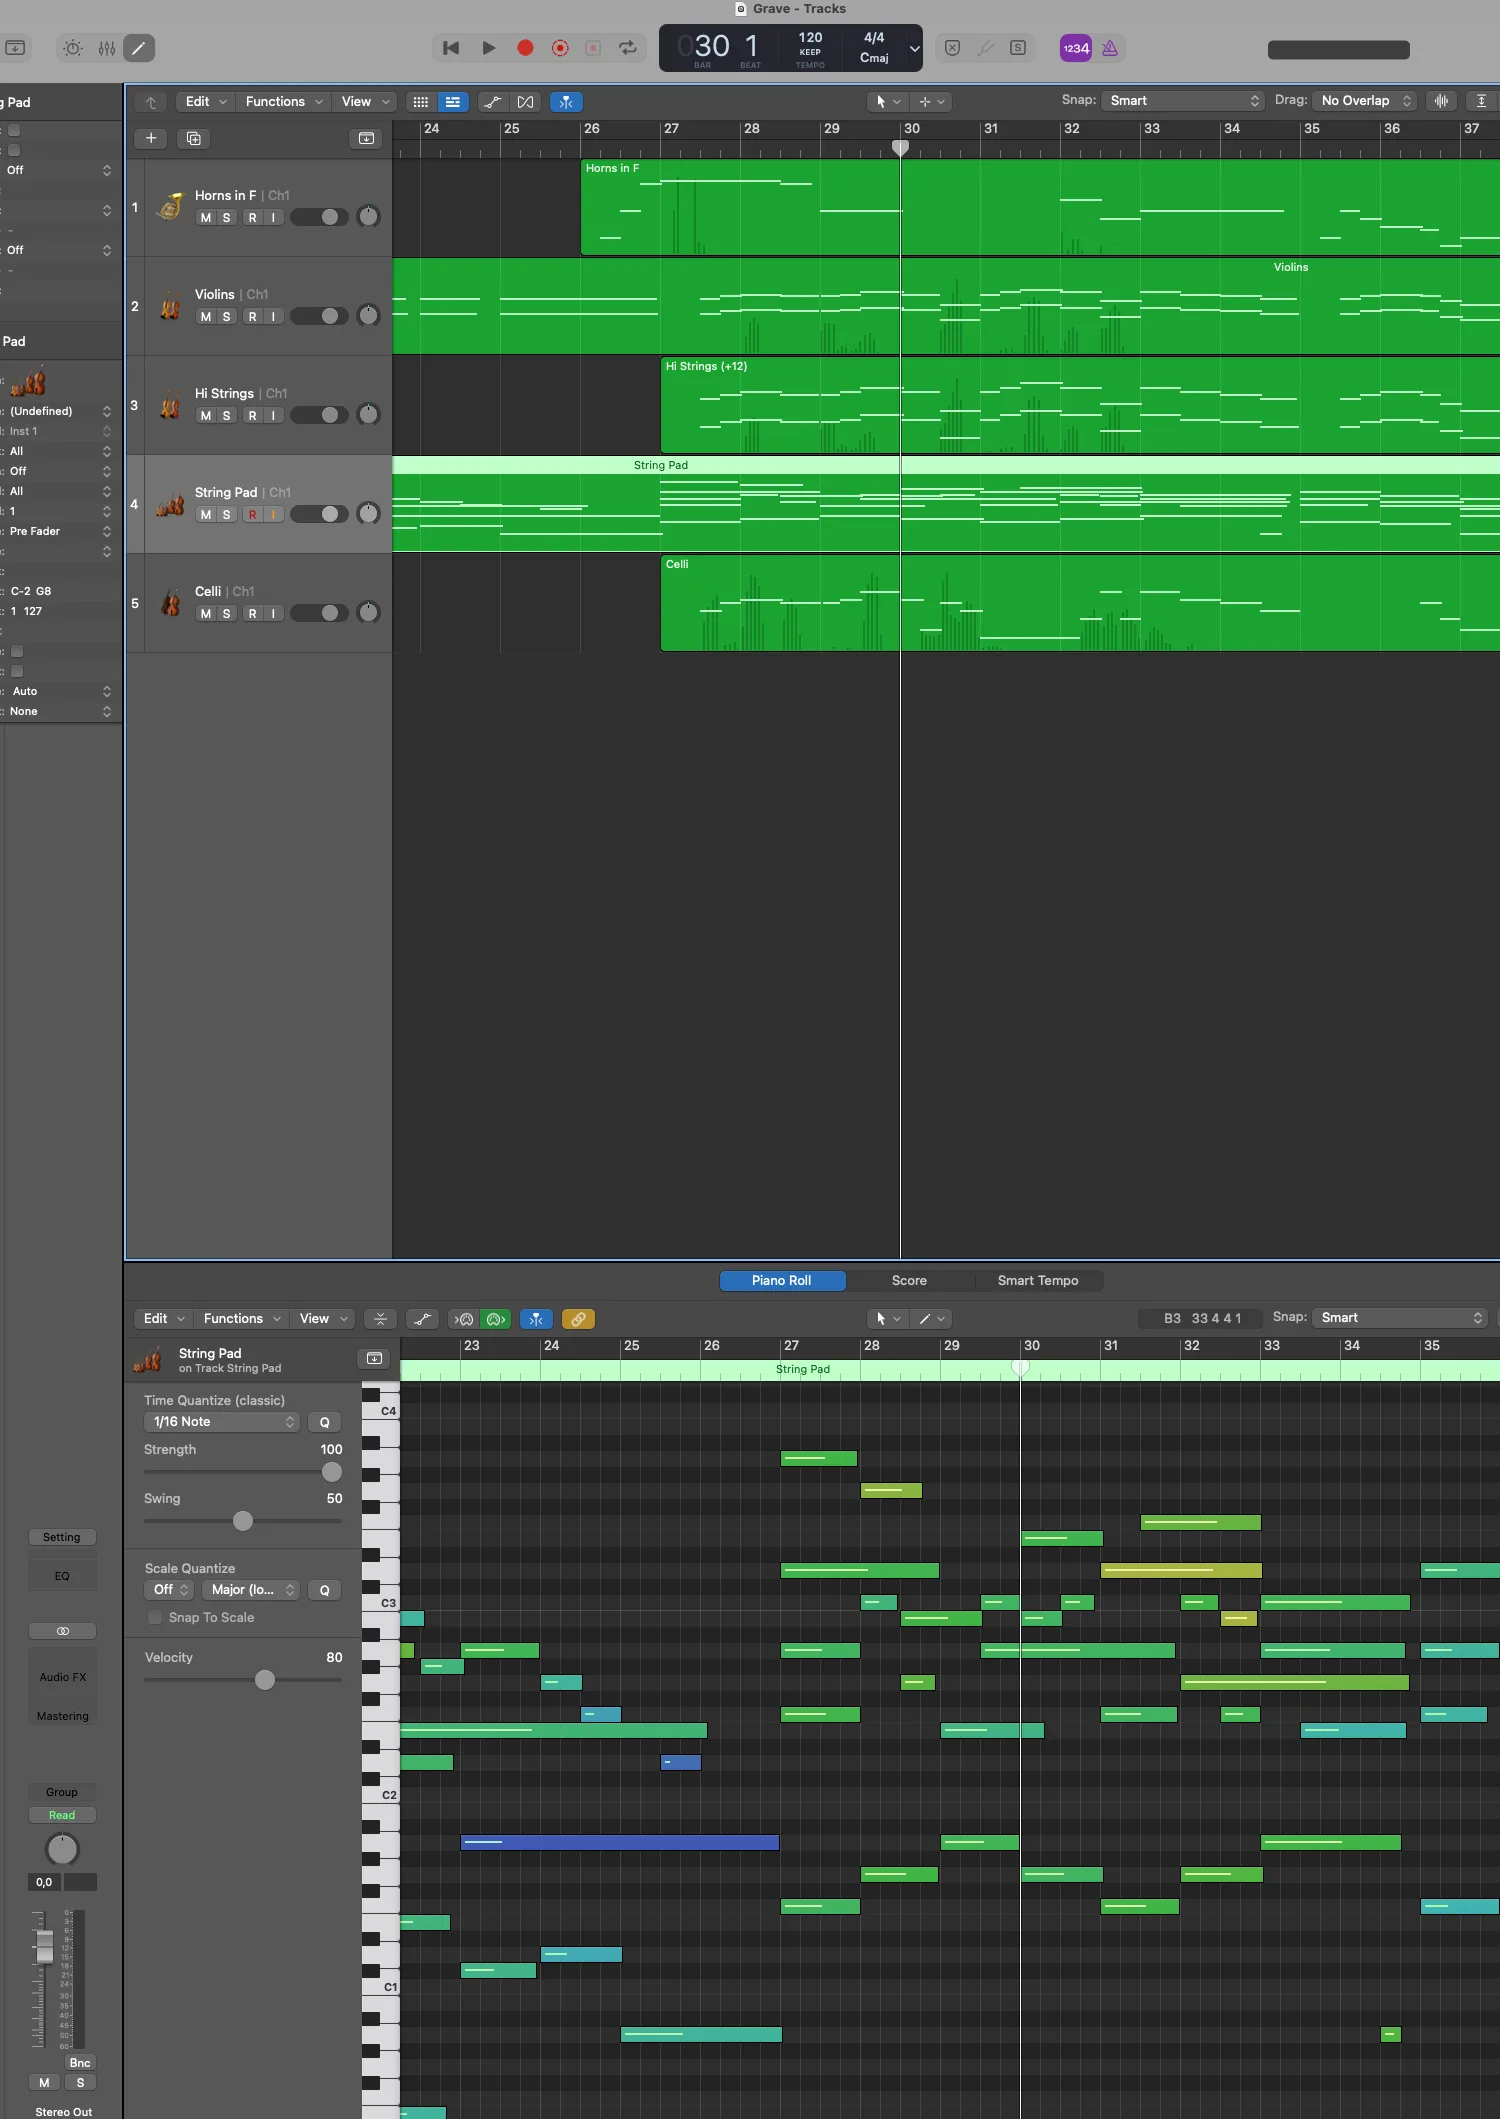Open the Tracks area Functions menu
Image resolution: width=1500 pixels, height=2119 pixels.
284,102
